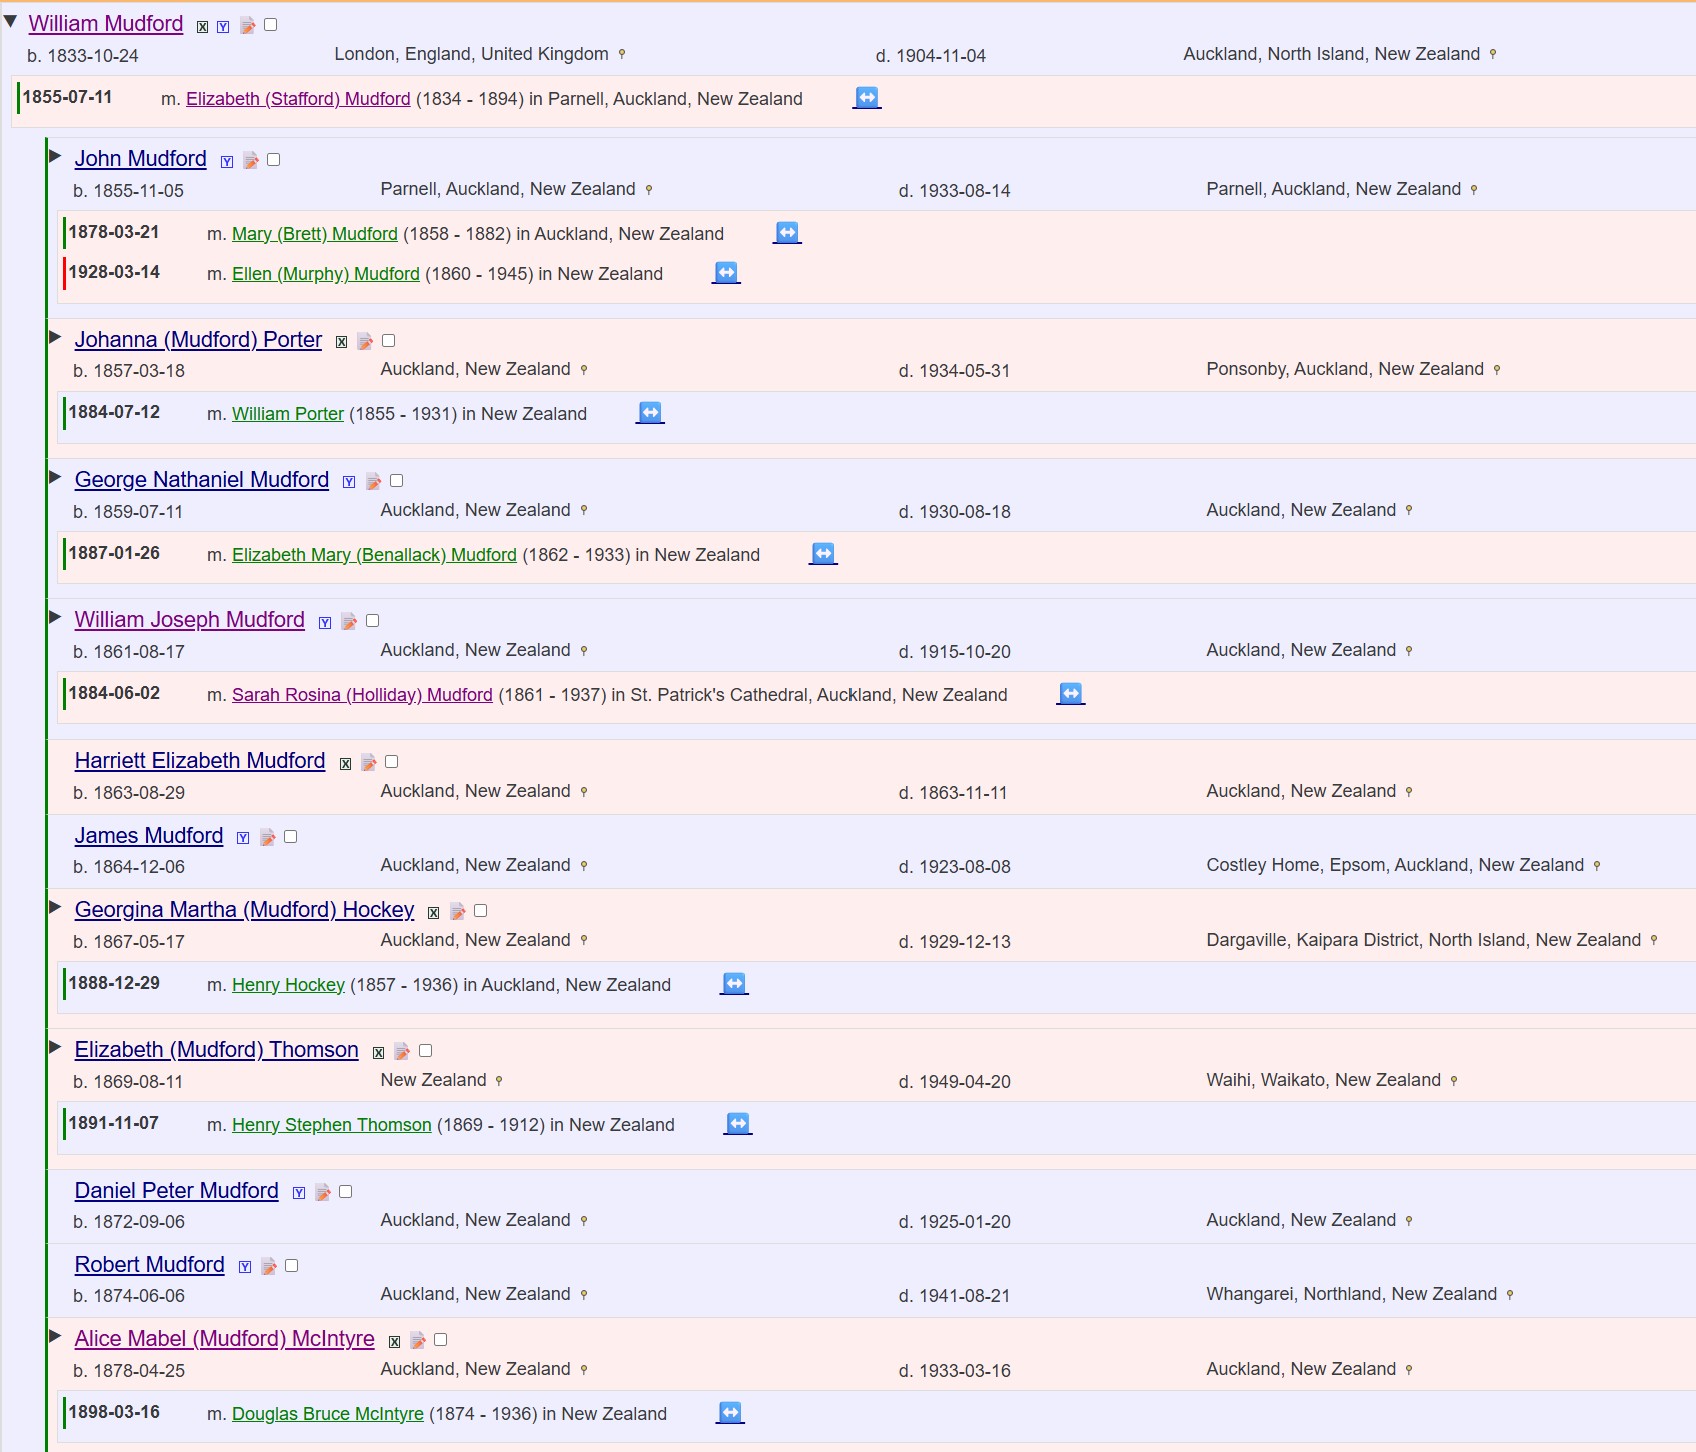Tick the checkbox next to William Mudford
1696x1452 pixels.
(x=270, y=25)
